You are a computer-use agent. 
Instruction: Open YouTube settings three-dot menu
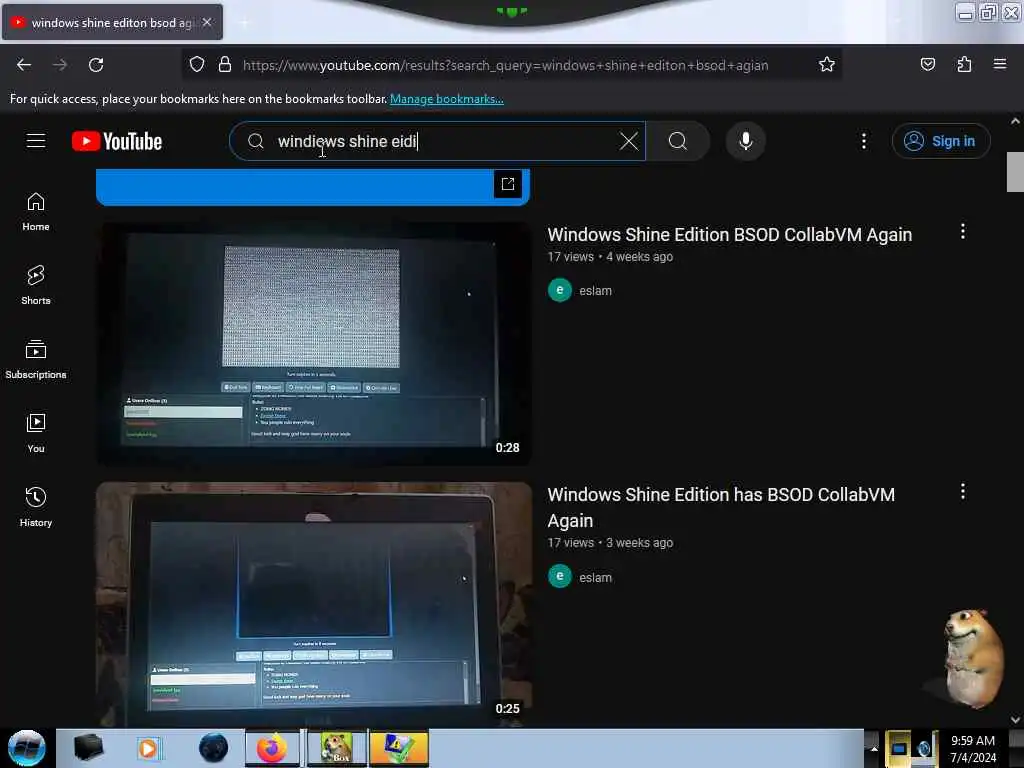click(x=864, y=141)
